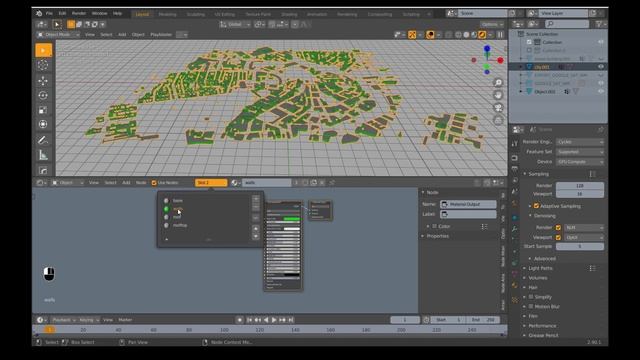Select the Scale tool
Screen dimensions: 640x360
coord(43,110)
